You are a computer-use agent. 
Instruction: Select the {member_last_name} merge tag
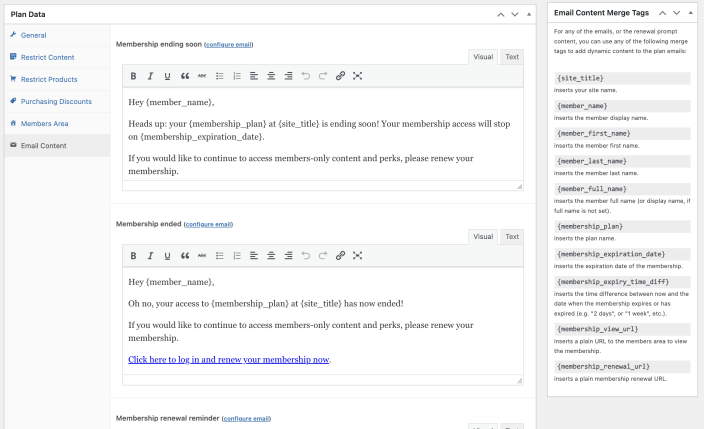pyautogui.click(x=622, y=161)
